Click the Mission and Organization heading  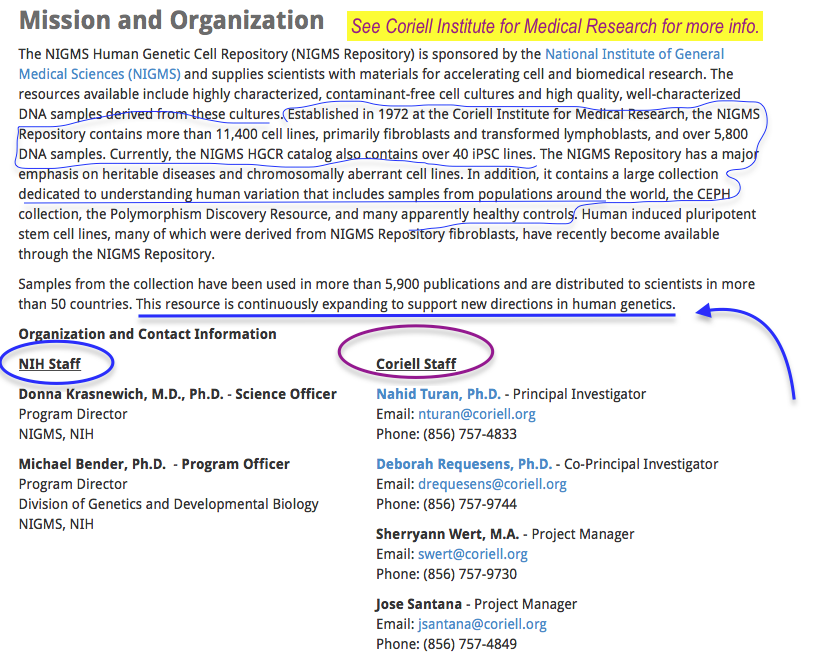pyautogui.click(x=172, y=20)
